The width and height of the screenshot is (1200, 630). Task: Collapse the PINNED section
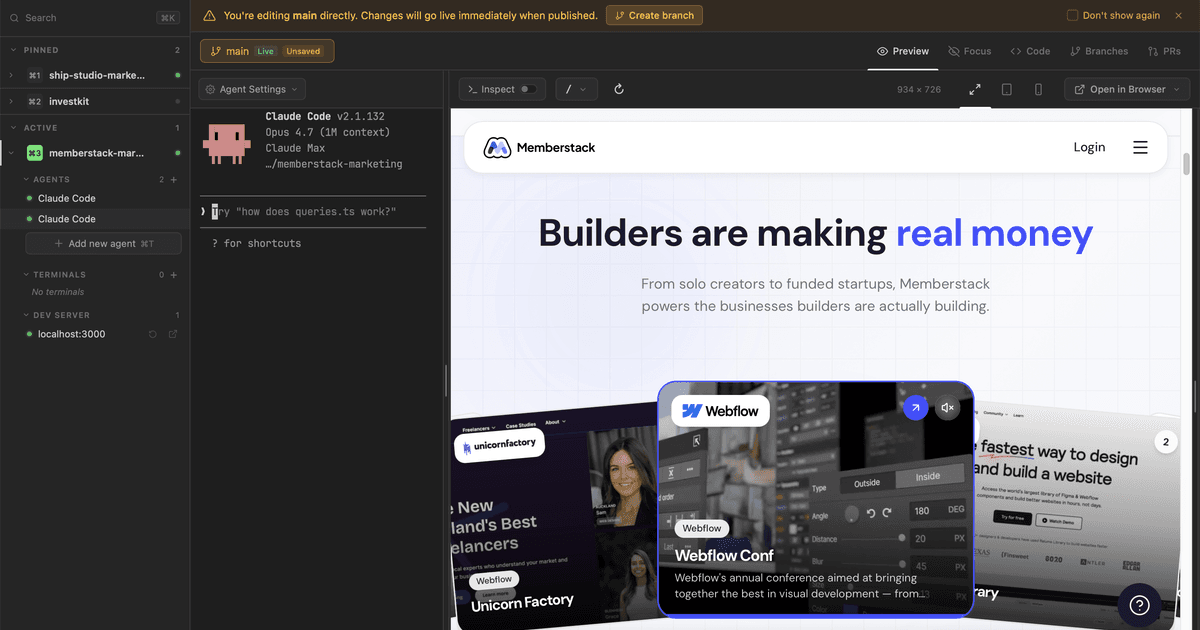(13, 50)
